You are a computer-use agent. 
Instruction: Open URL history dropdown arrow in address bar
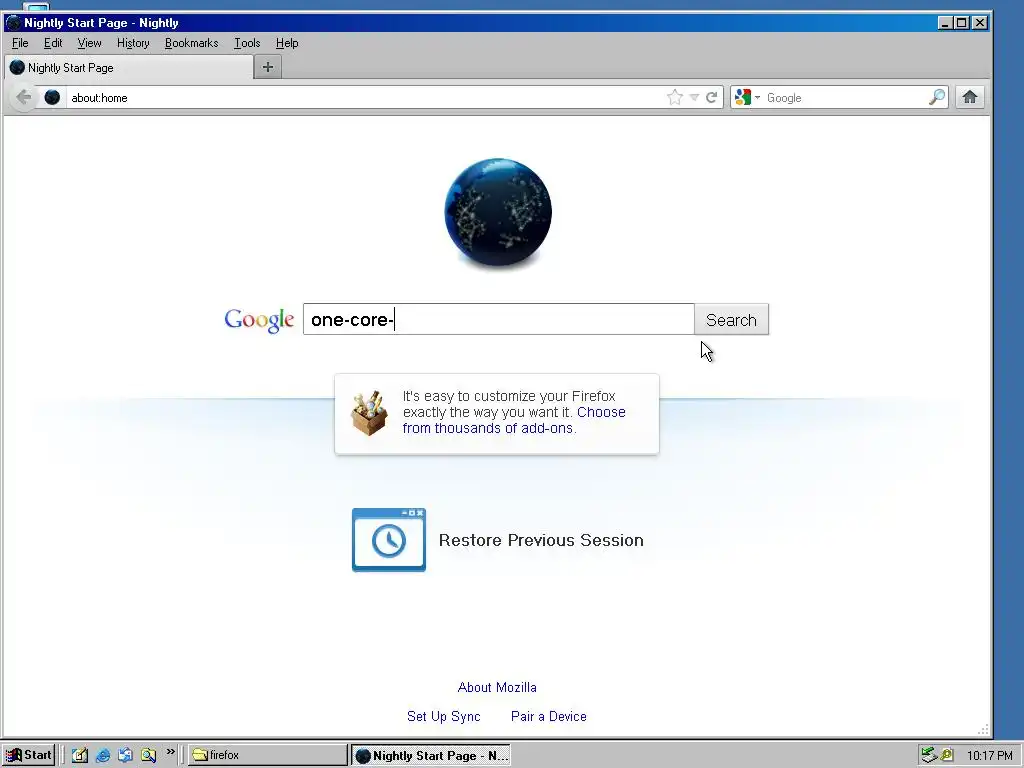[x=694, y=97]
